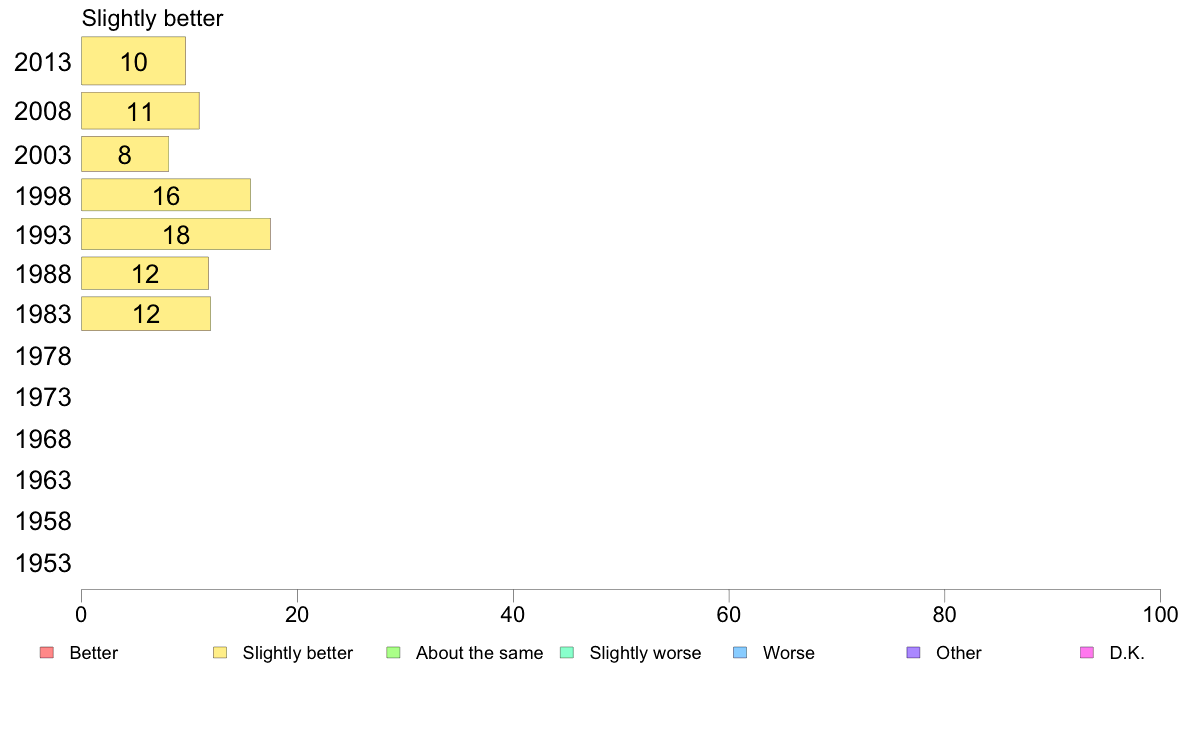This screenshot has width=1188, height=736.
Task: Click the green About the same swatch
Action: [x=393, y=653]
